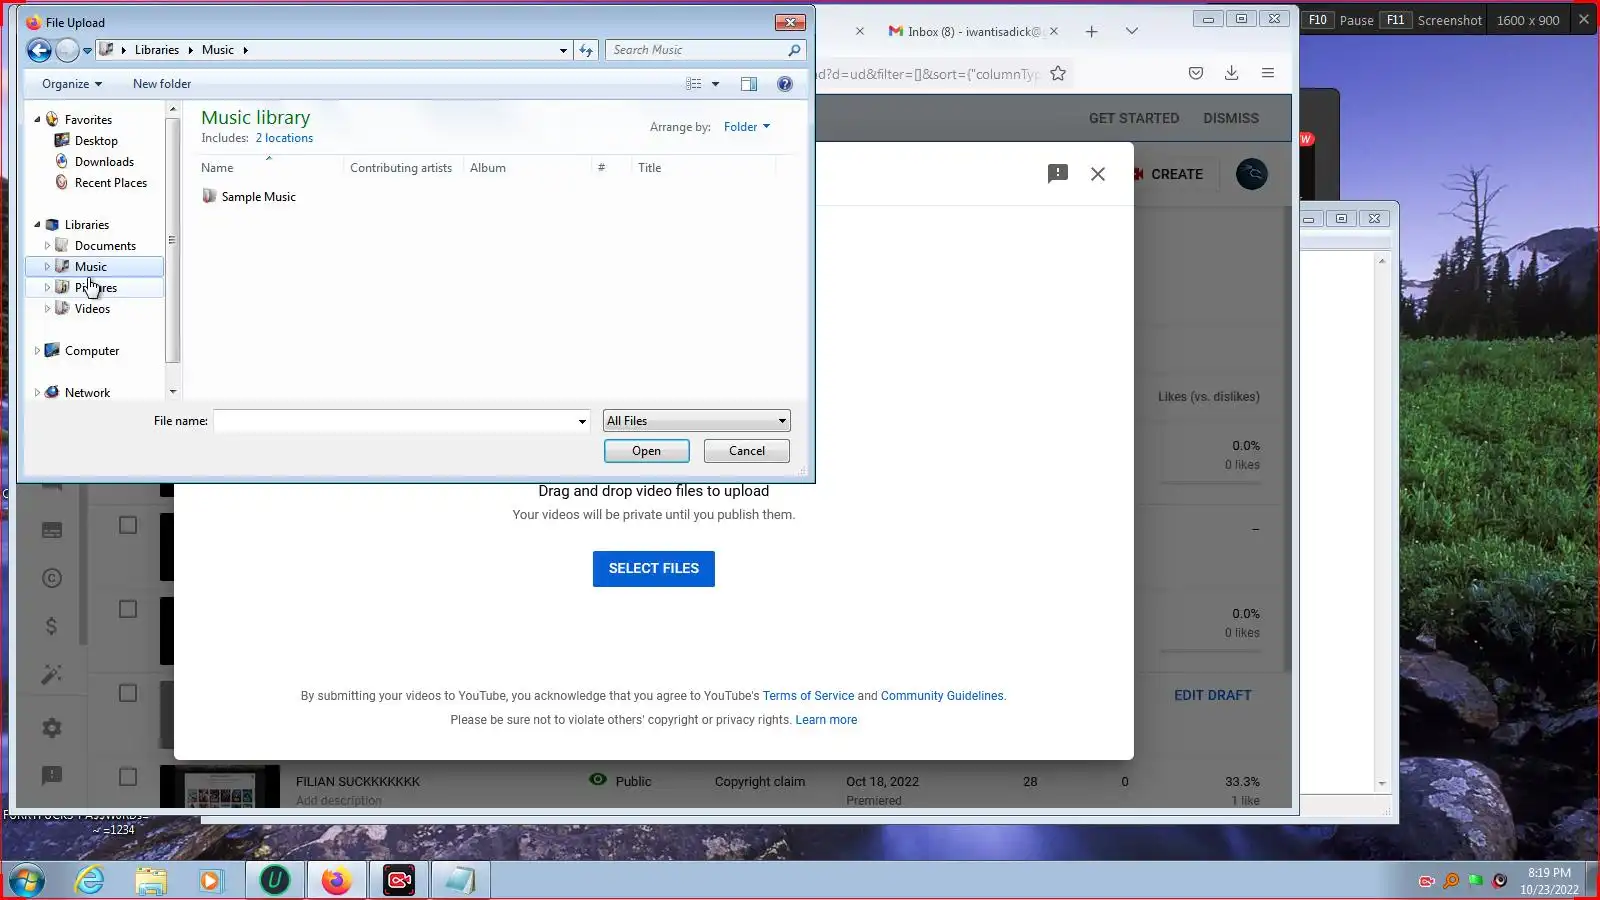Sort by the Contributing artists column
Viewport: 1600px width, 900px height.
coord(401,168)
